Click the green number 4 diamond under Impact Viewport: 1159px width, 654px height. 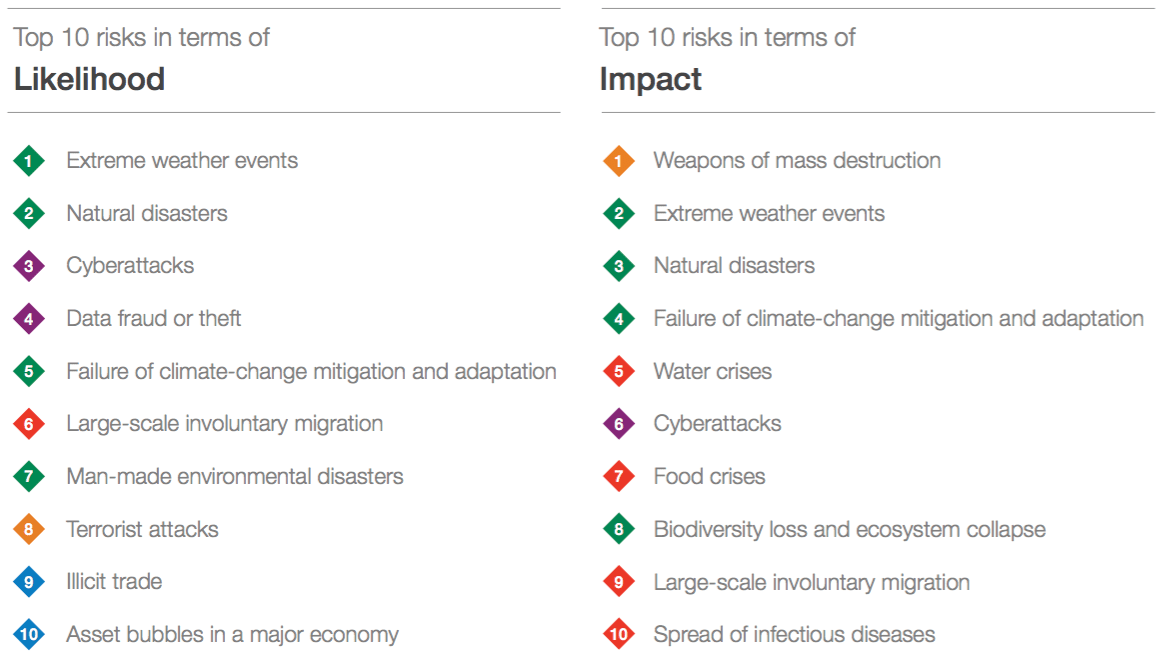click(619, 319)
